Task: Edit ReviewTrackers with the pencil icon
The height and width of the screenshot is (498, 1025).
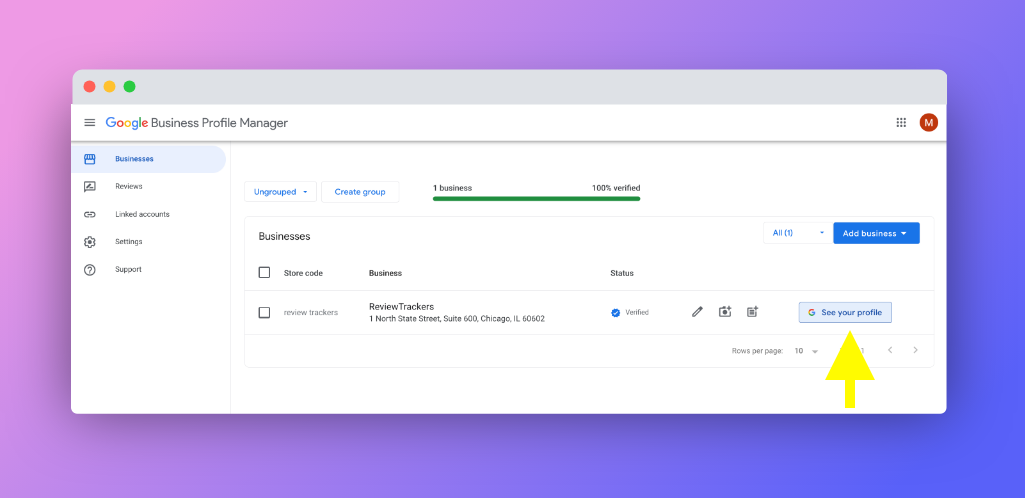Action: tap(697, 312)
